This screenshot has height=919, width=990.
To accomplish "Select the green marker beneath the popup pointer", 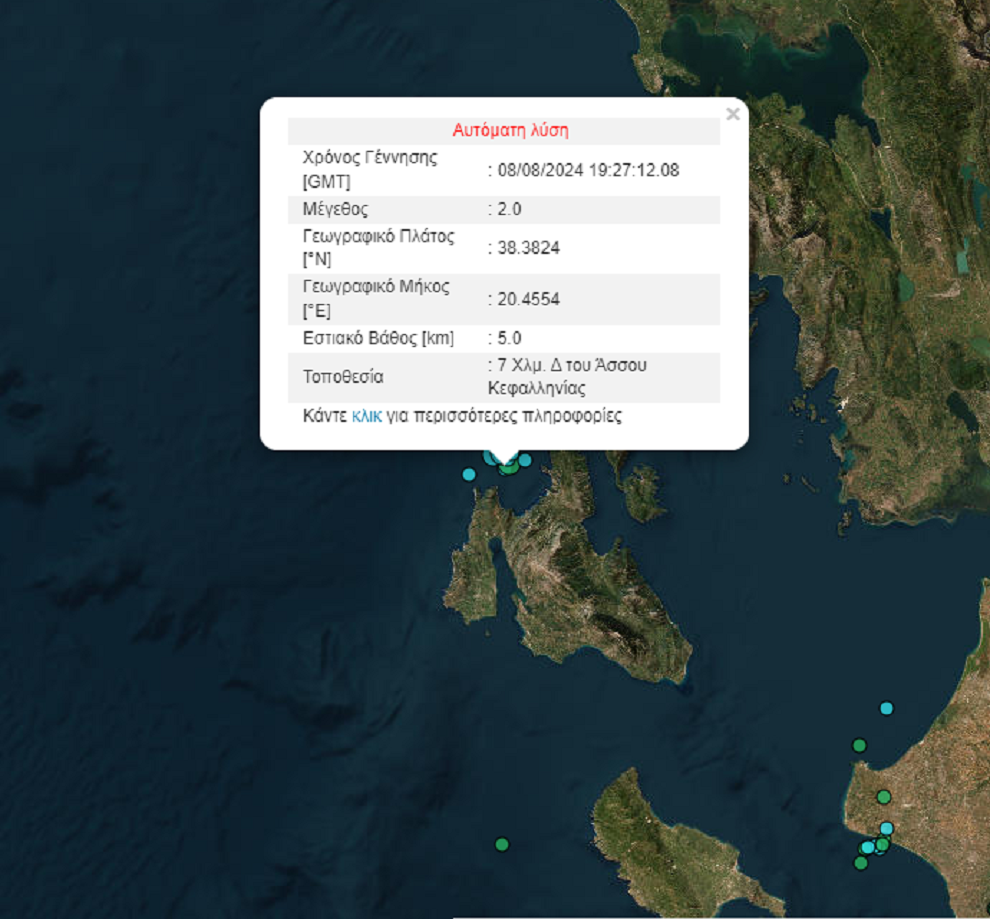I will 508,467.
